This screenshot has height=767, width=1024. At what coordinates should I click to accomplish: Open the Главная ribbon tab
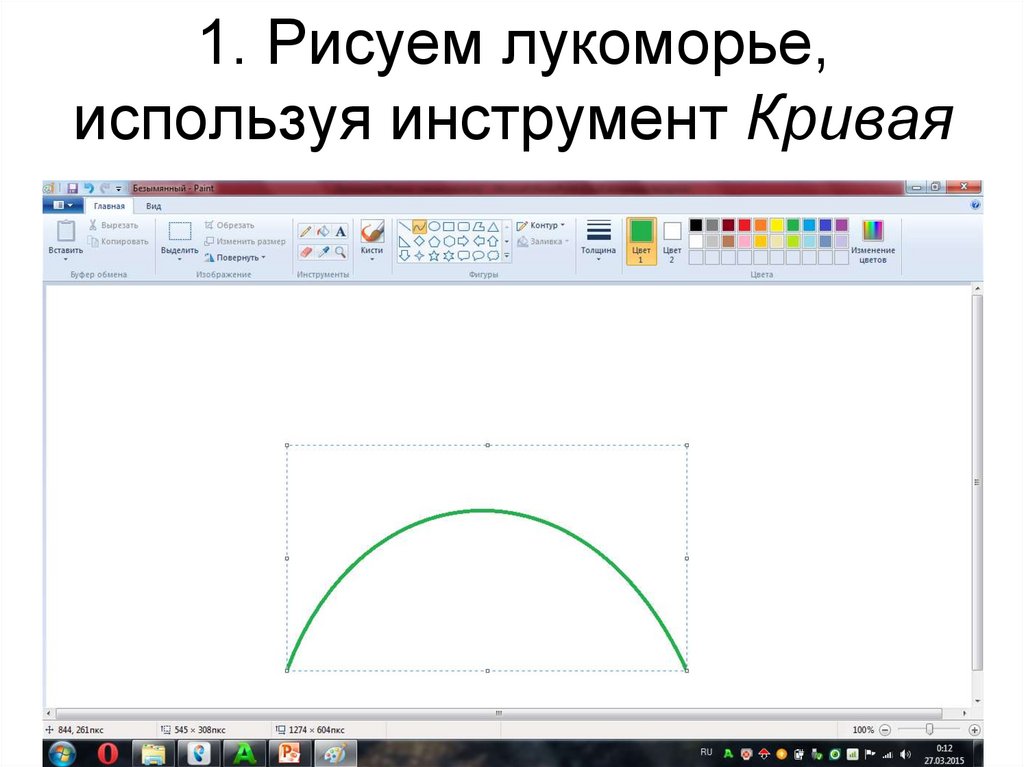108,204
